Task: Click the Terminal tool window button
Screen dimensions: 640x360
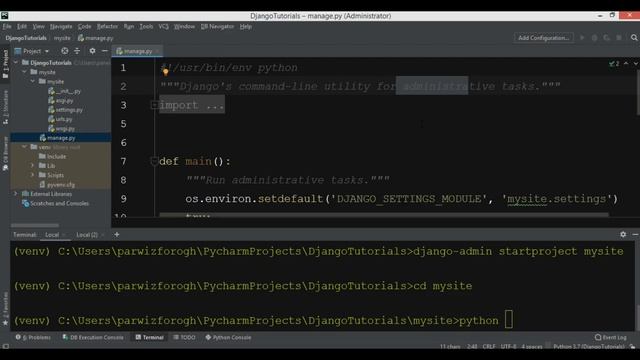Action: pos(149,337)
